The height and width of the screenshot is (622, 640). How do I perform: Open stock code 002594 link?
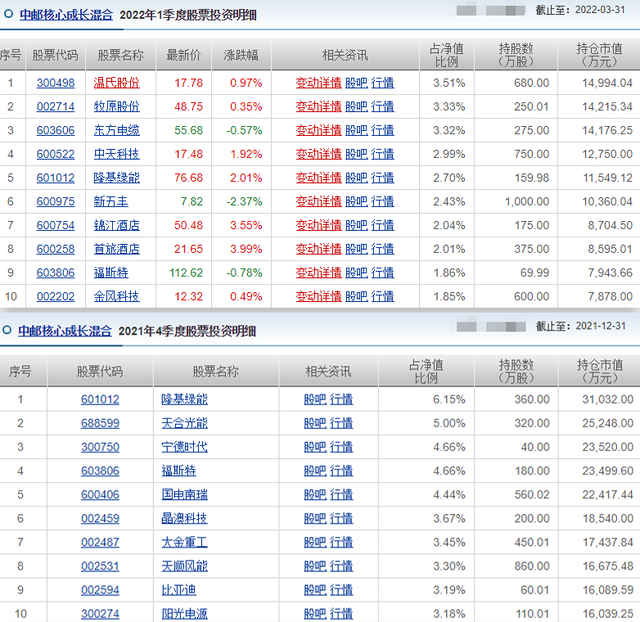(x=100, y=590)
